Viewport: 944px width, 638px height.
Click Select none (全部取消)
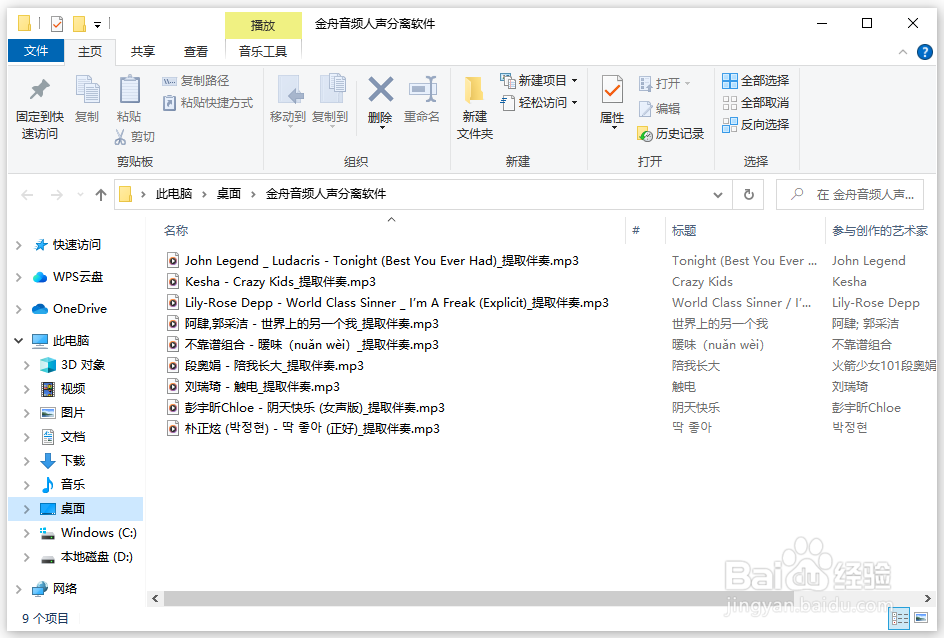click(x=756, y=103)
